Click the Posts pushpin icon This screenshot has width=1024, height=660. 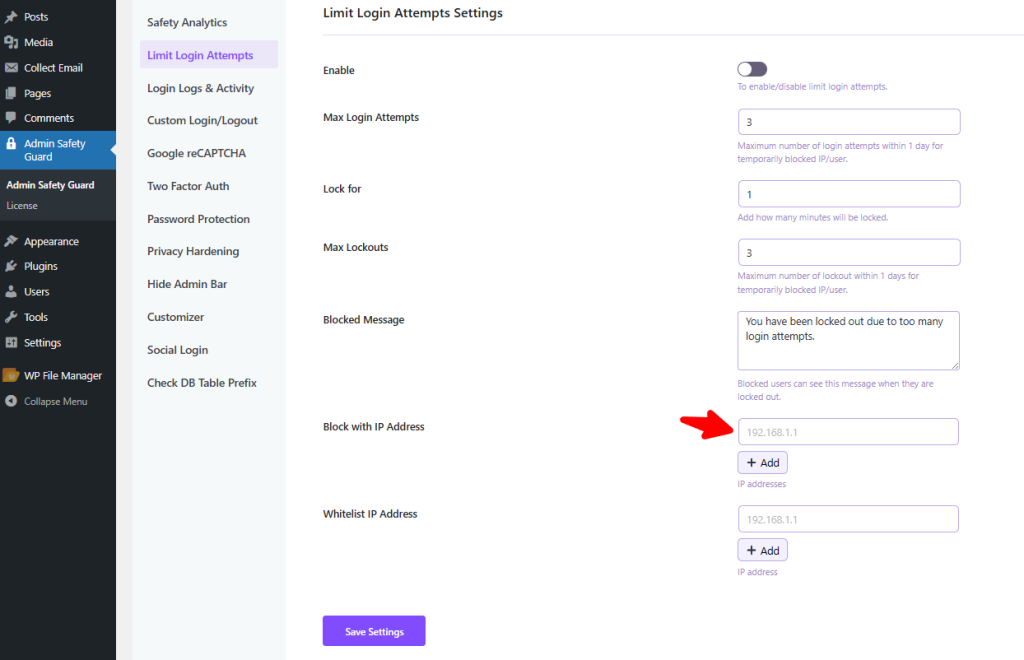(11, 17)
